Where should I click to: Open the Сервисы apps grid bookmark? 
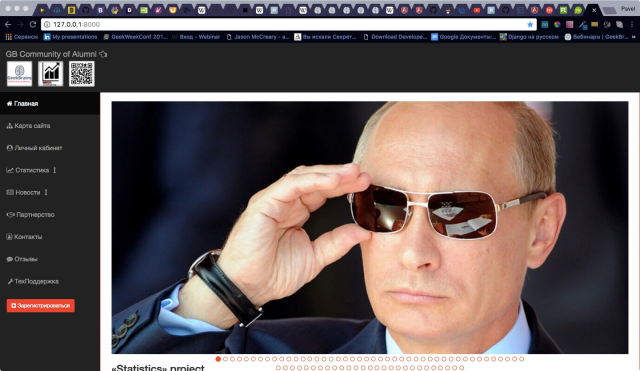[22, 37]
